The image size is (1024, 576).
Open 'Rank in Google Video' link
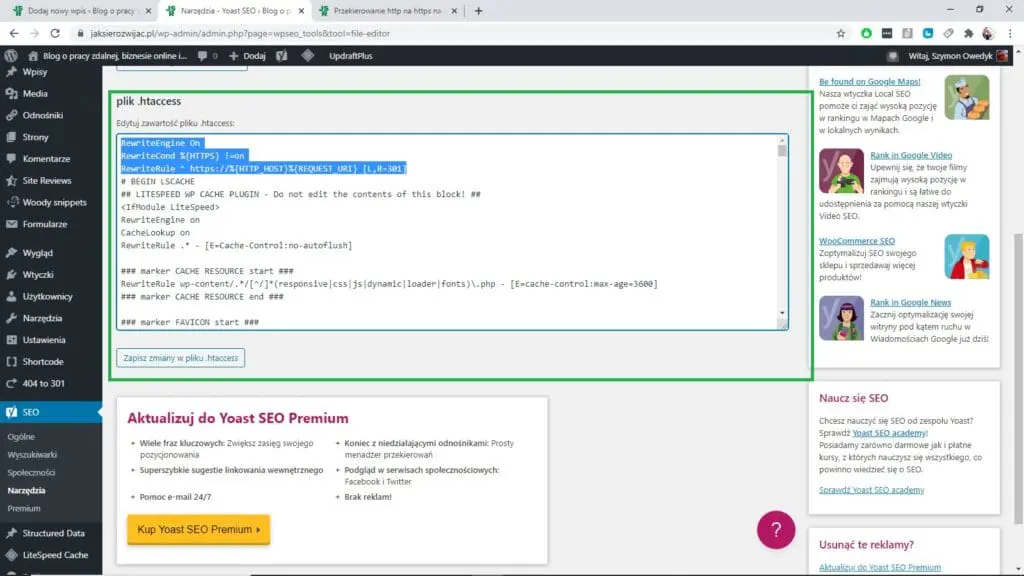point(911,155)
